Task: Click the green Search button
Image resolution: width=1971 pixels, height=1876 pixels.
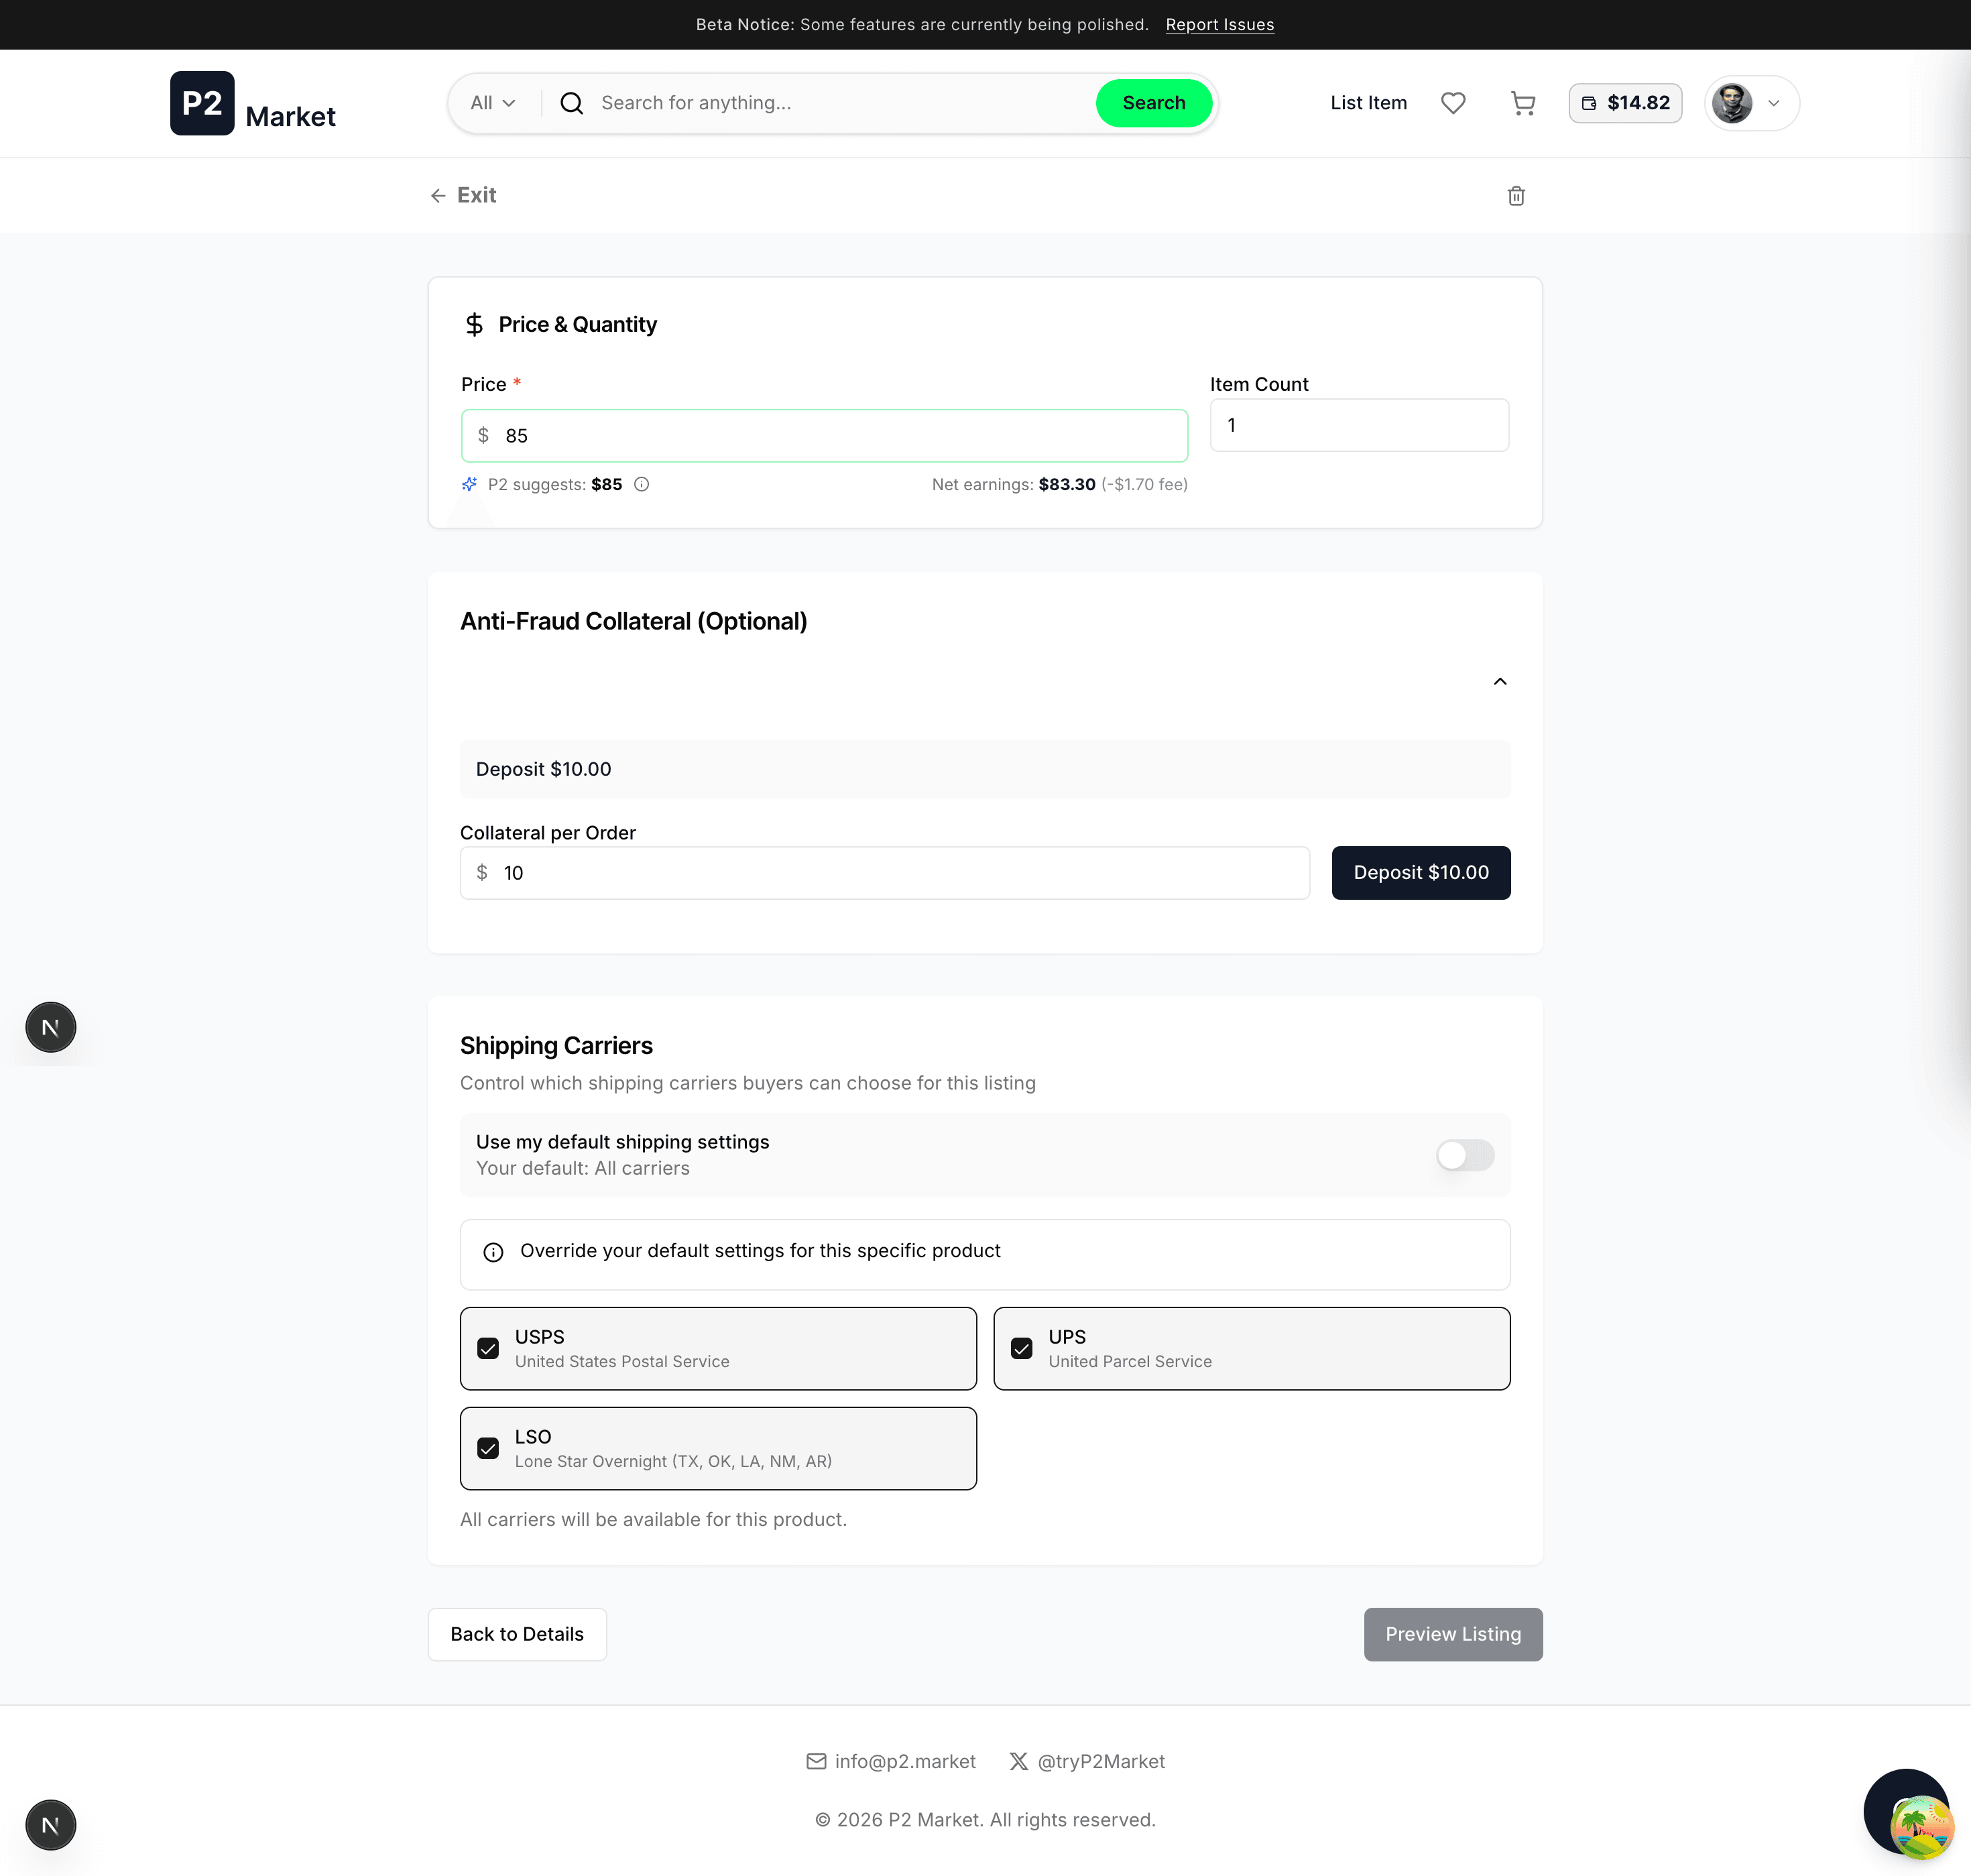Action: [1154, 103]
